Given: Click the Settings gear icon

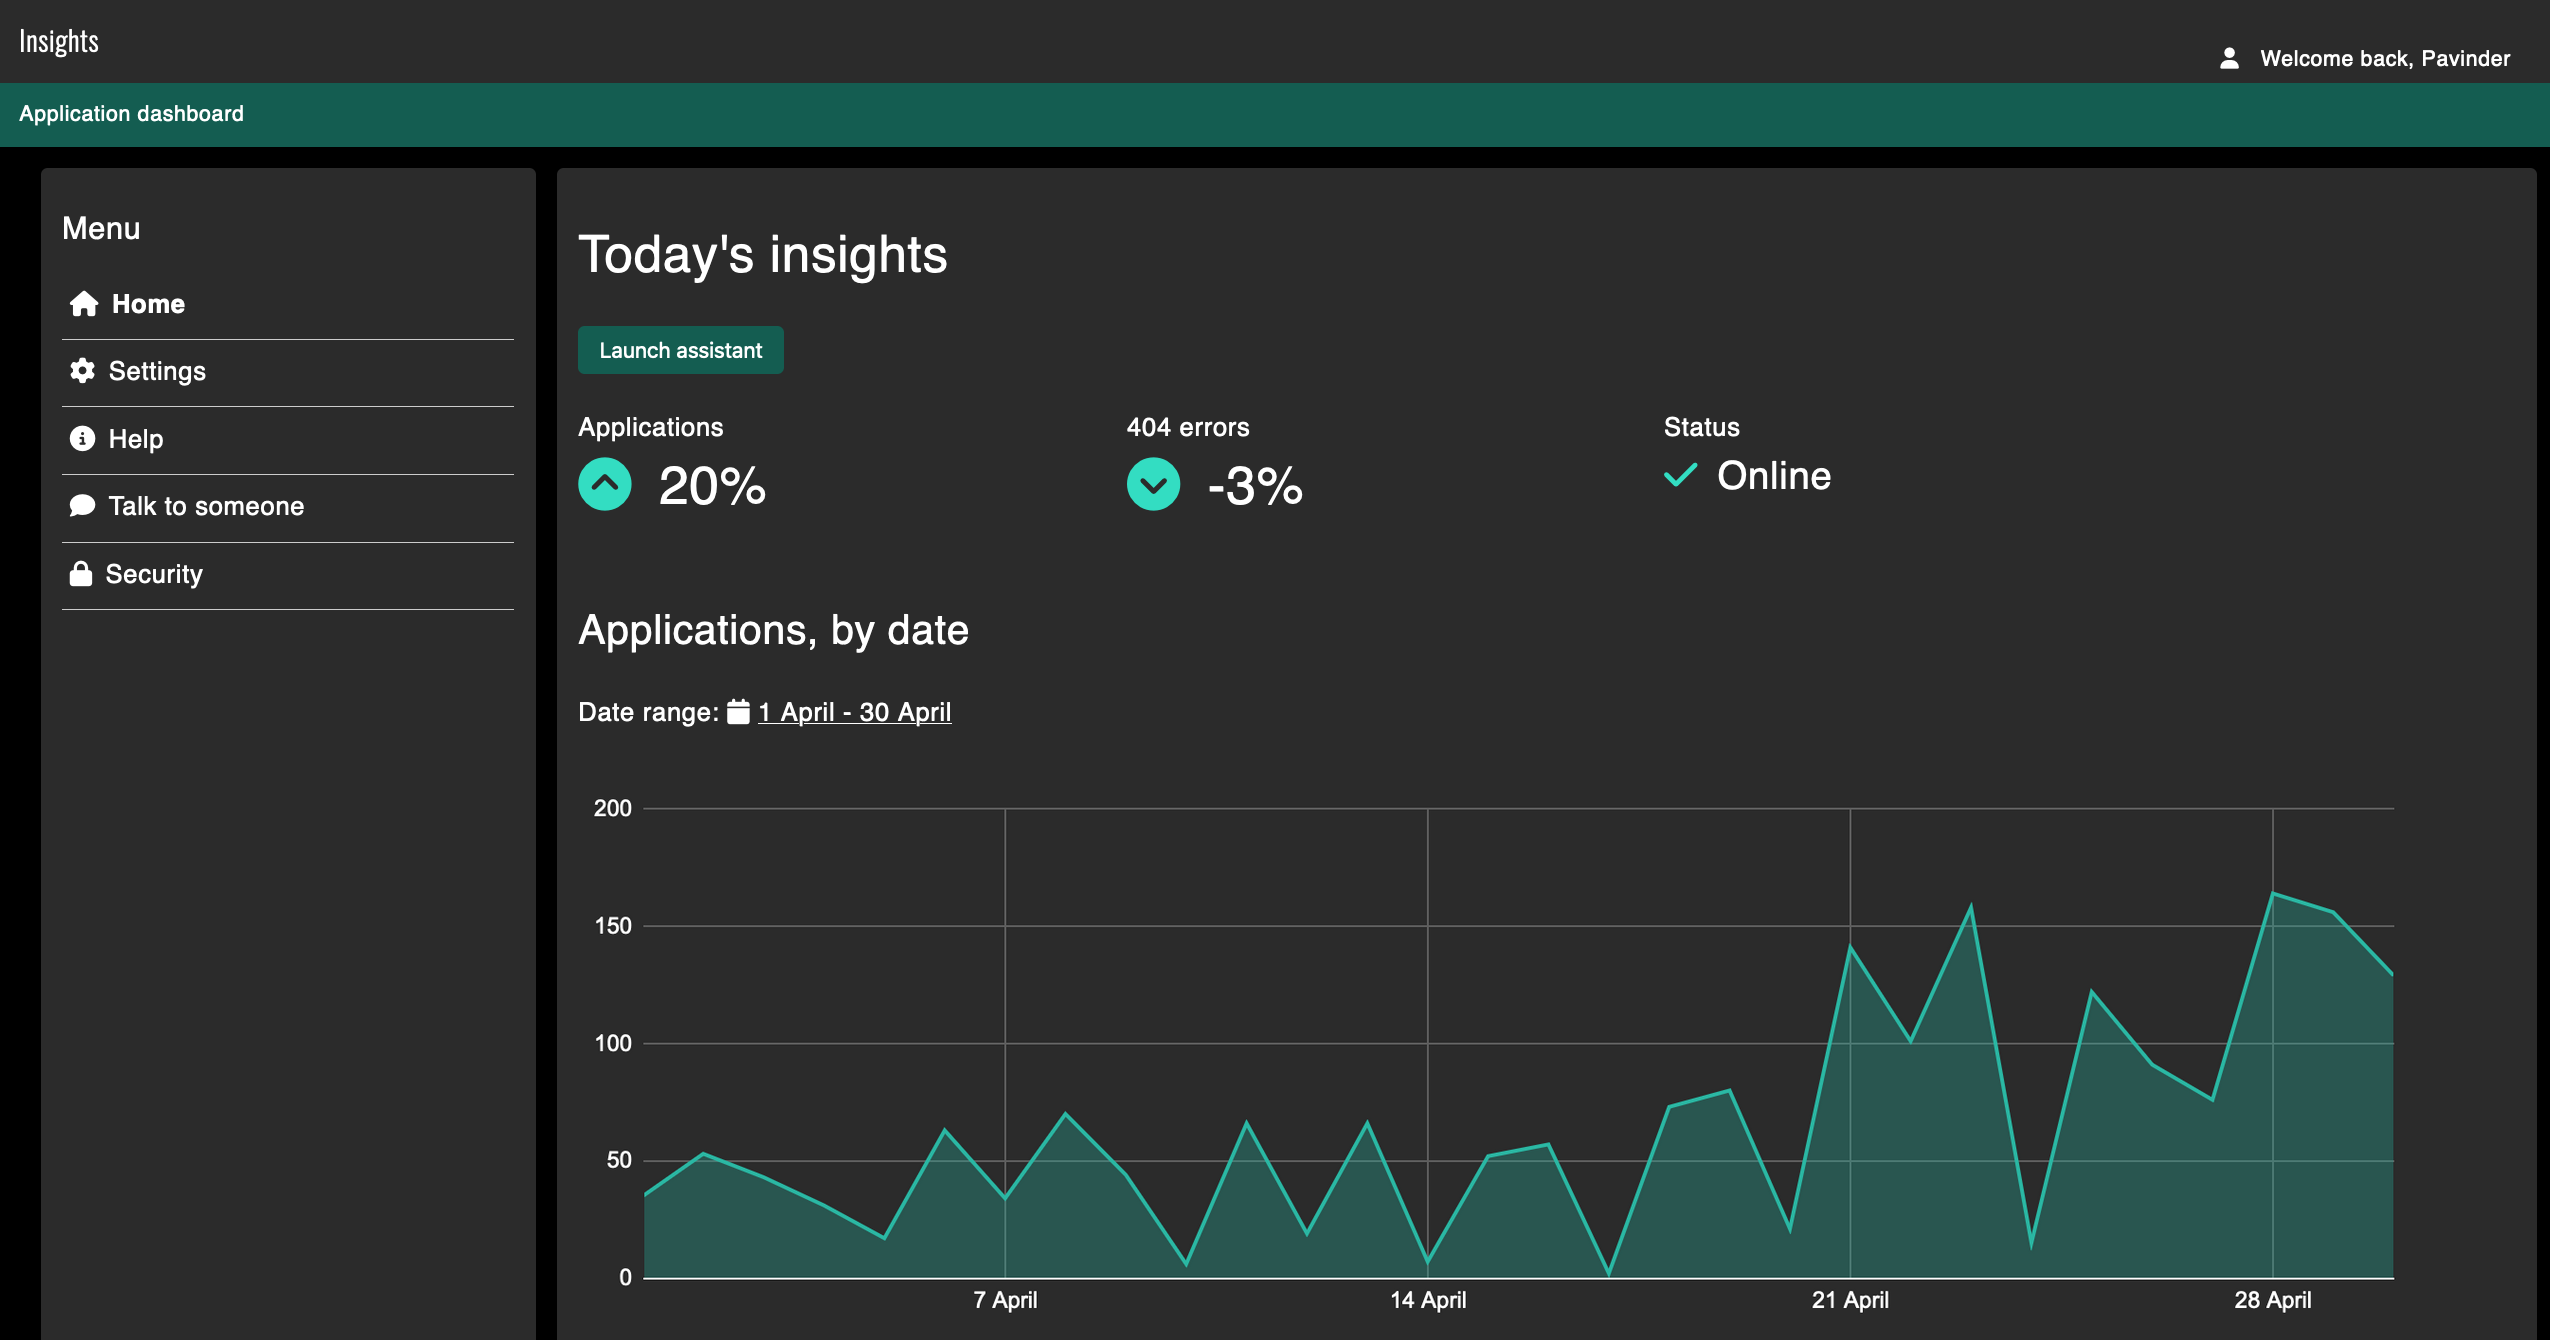Looking at the screenshot, I should coord(83,371).
